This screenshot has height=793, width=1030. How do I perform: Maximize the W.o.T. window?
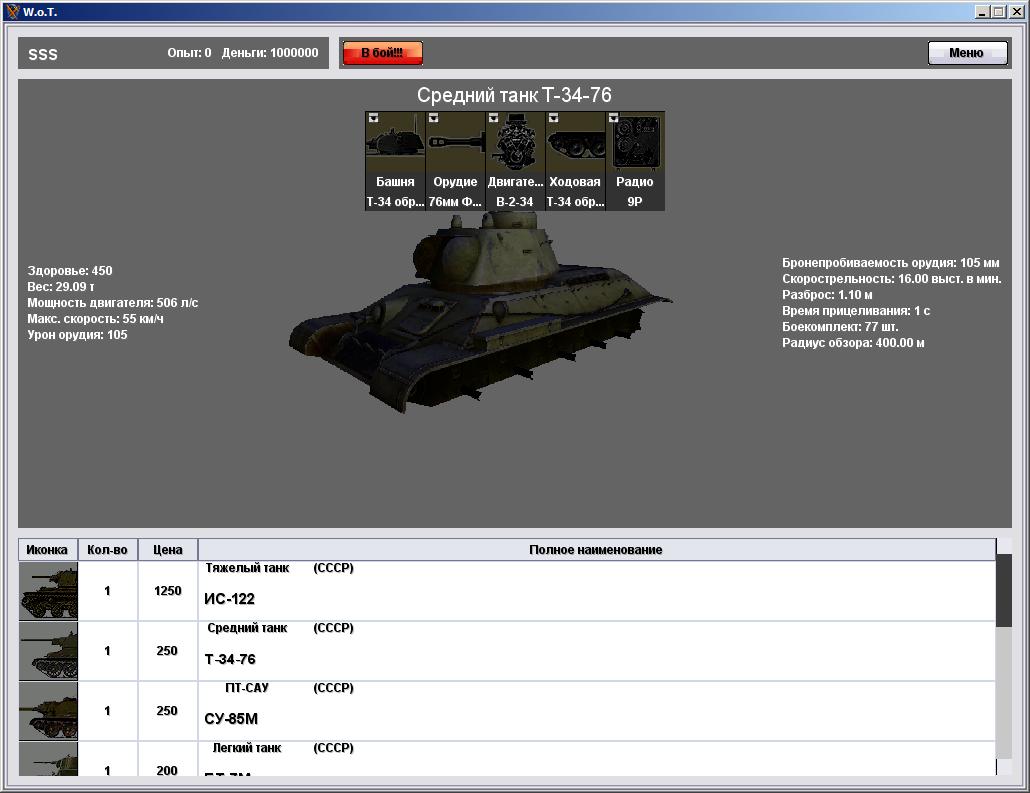pos(998,12)
